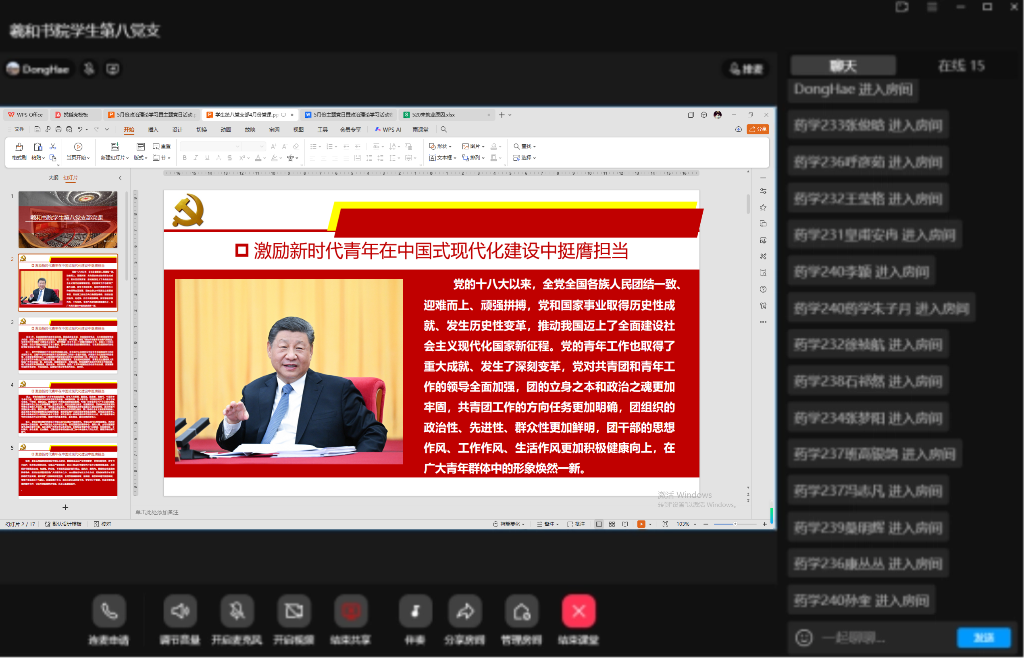
Task: Open the 开始 ribbon tab in WPS
Action: pos(129,129)
